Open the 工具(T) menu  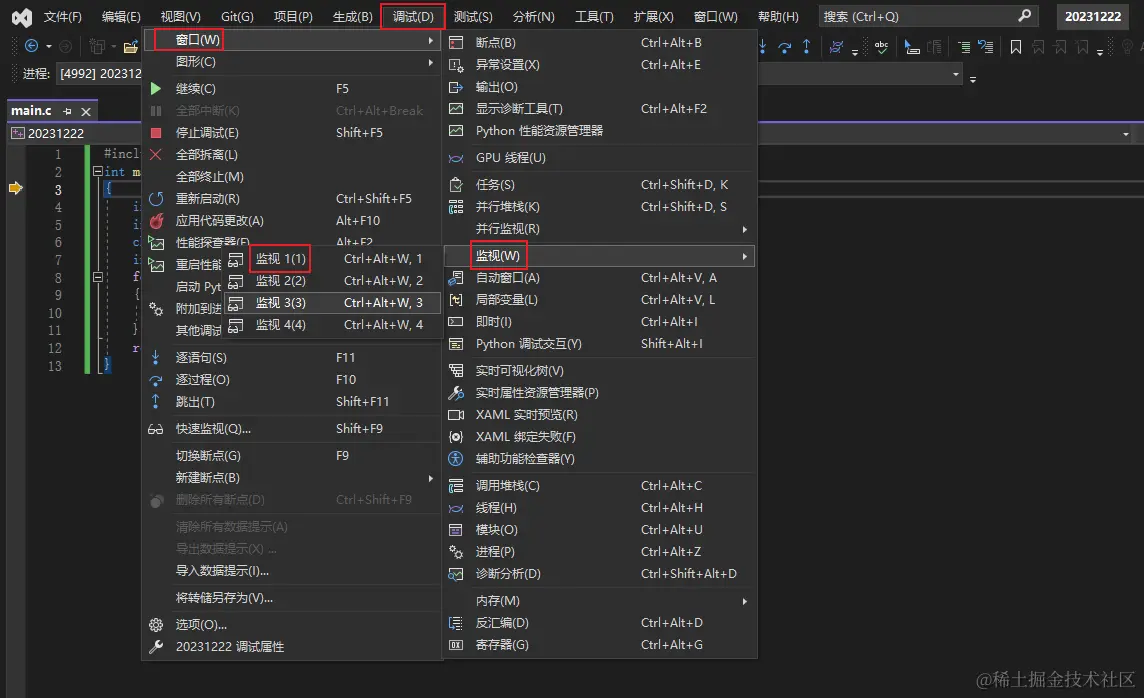tap(594, 17)
